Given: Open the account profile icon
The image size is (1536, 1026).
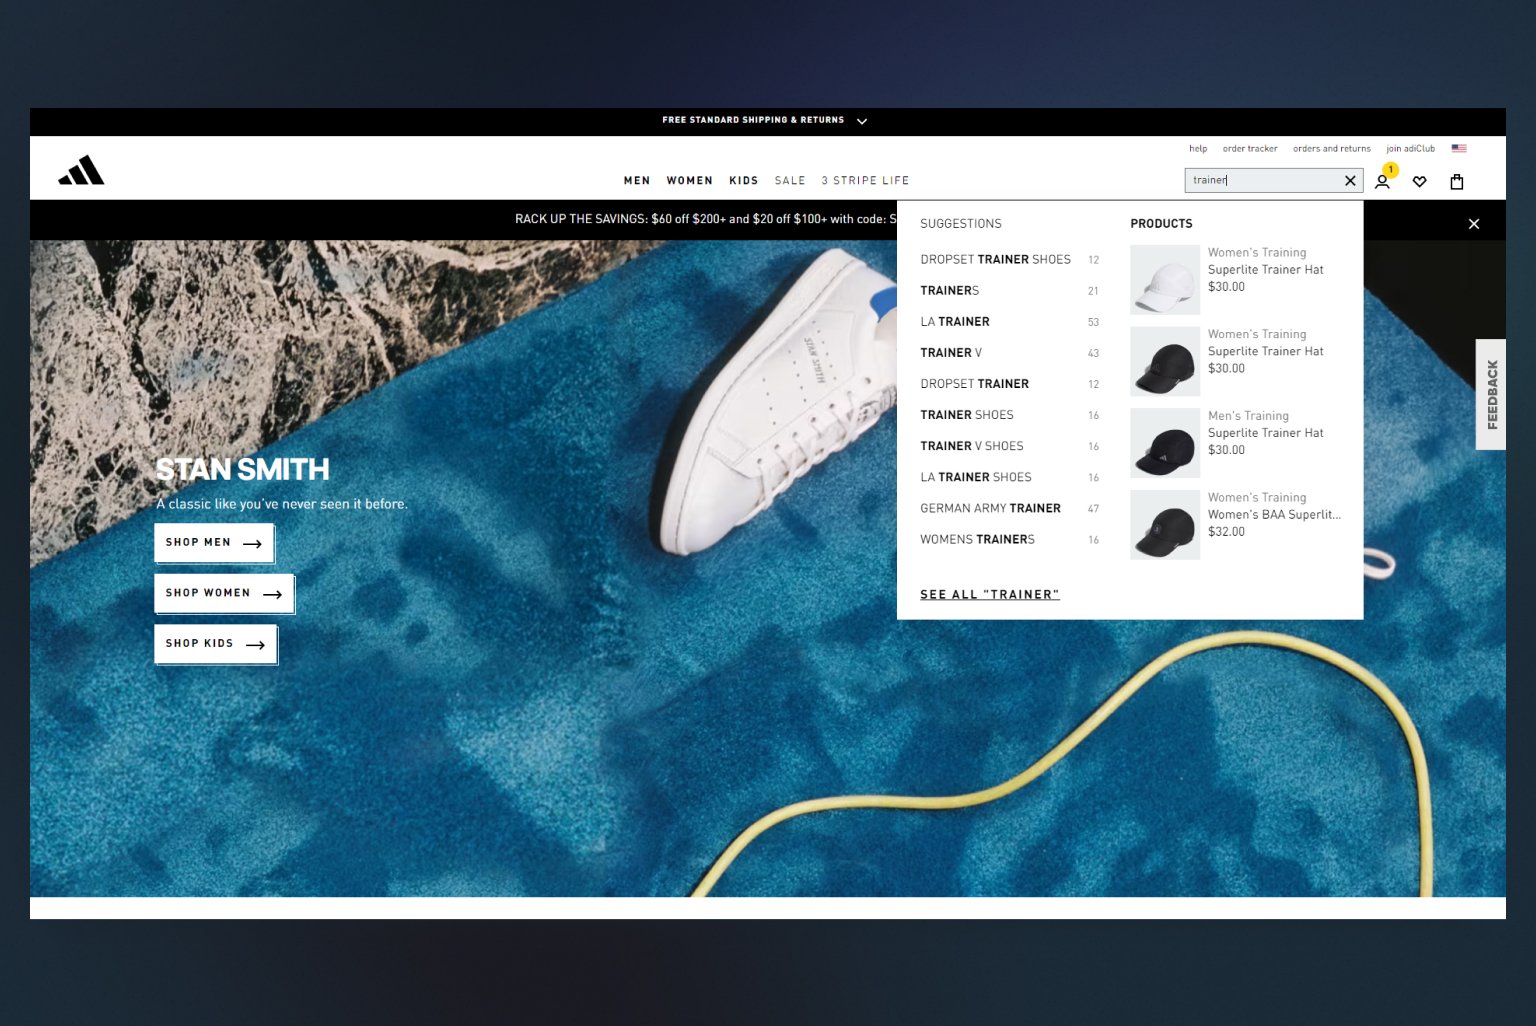Looking at the screenshot, I should coord(1382,182).
